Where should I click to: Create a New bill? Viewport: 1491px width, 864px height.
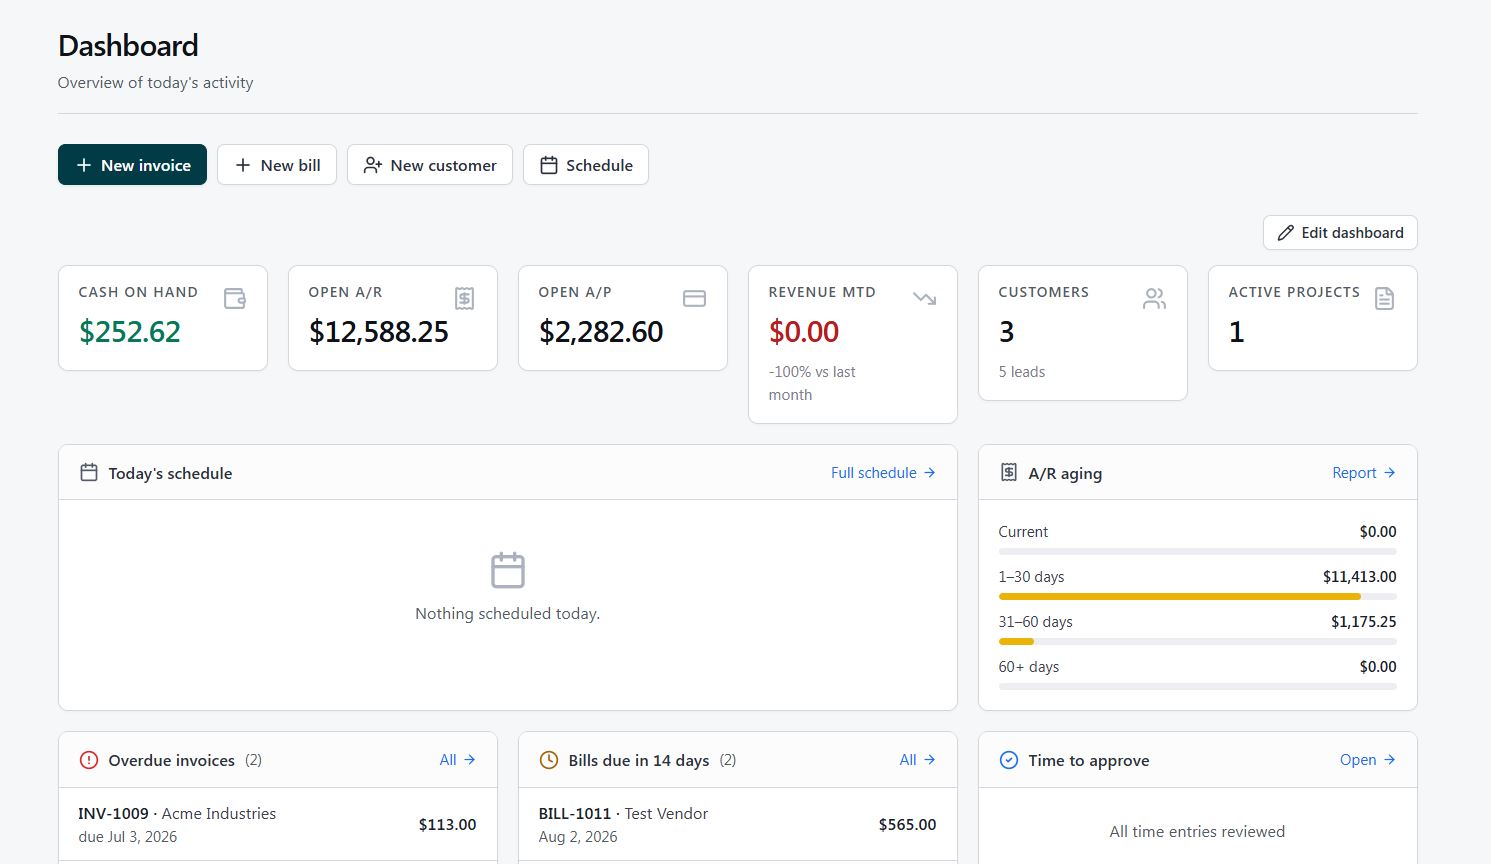[x=277, y=165]
